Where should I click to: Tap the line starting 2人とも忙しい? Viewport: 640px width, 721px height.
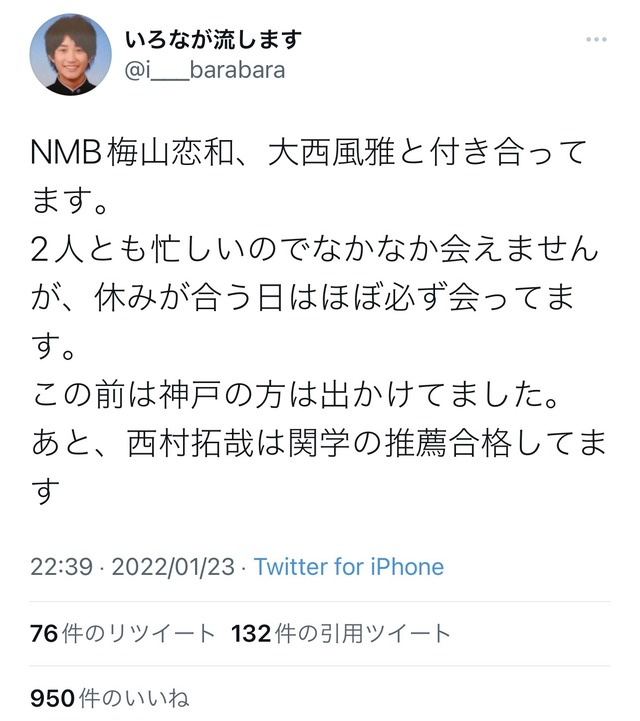point(314,249)
